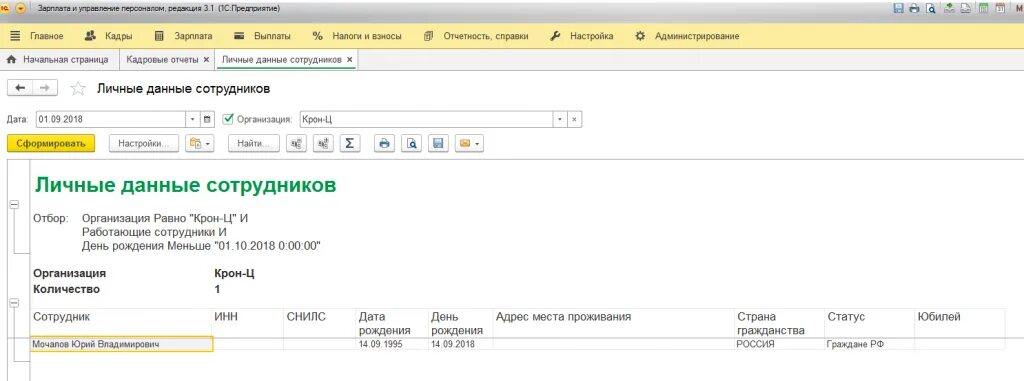This screenshot has height=381, width=1024.
Task: Open the Зарплата section
Action: coord(184,36)
